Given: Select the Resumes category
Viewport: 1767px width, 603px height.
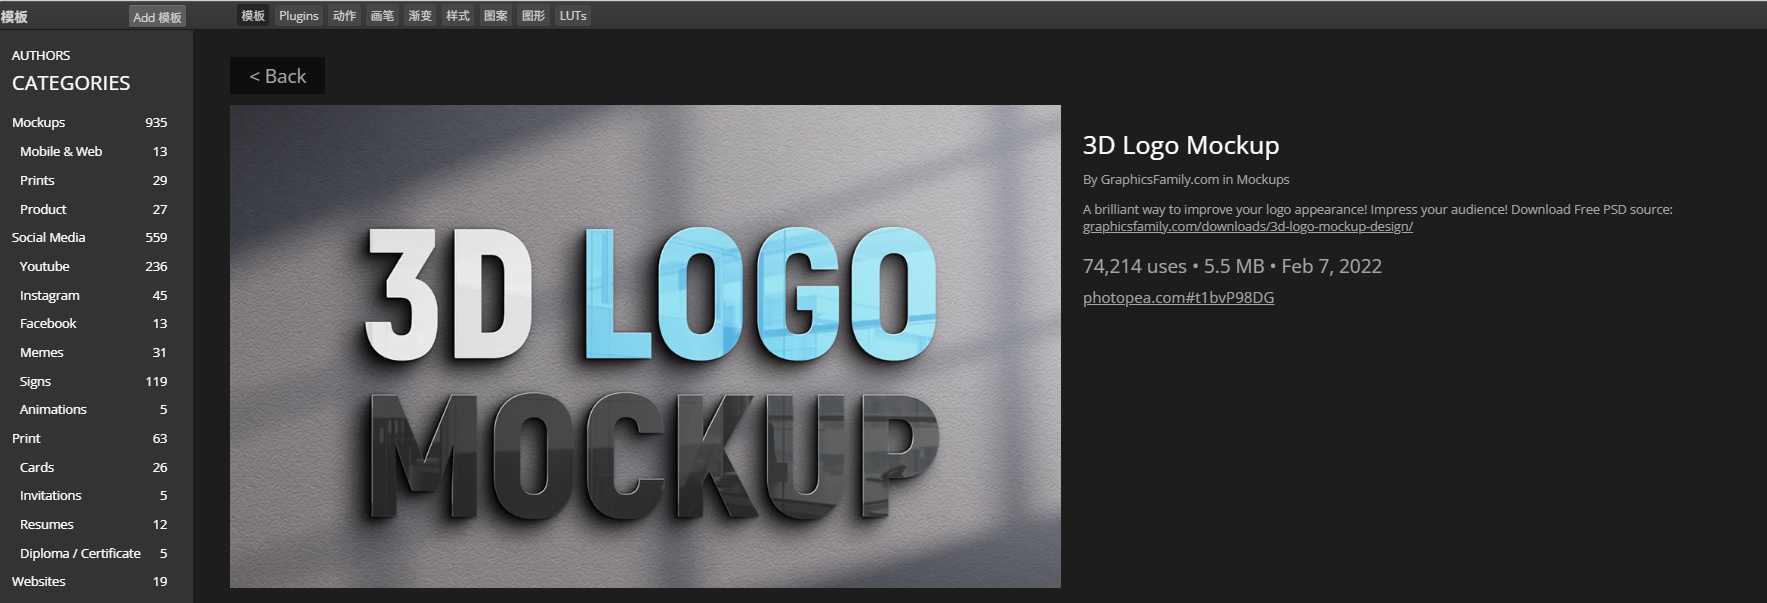Looking at the screenshot, I should (47, 525).
